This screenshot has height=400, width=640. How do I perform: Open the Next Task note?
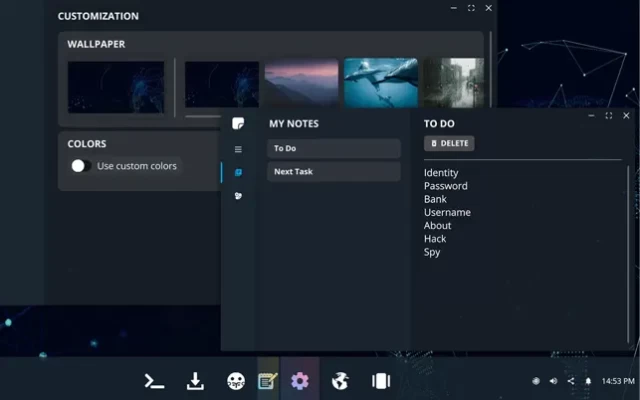334,171
